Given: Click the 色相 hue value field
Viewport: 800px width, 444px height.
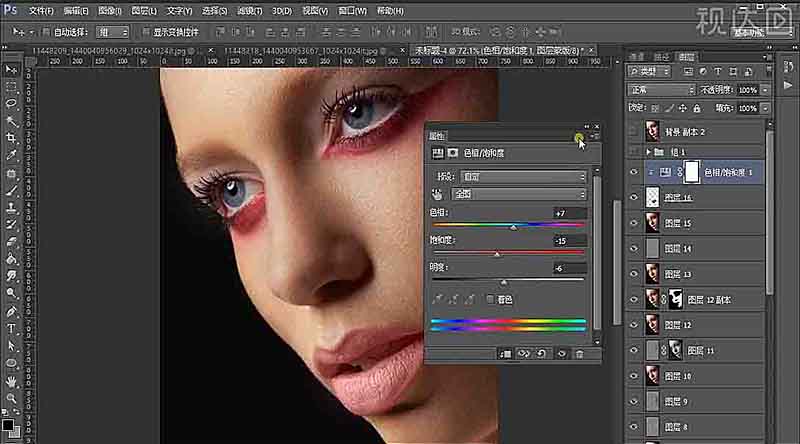Looking at the screenshot, I should tap(569, 213).
